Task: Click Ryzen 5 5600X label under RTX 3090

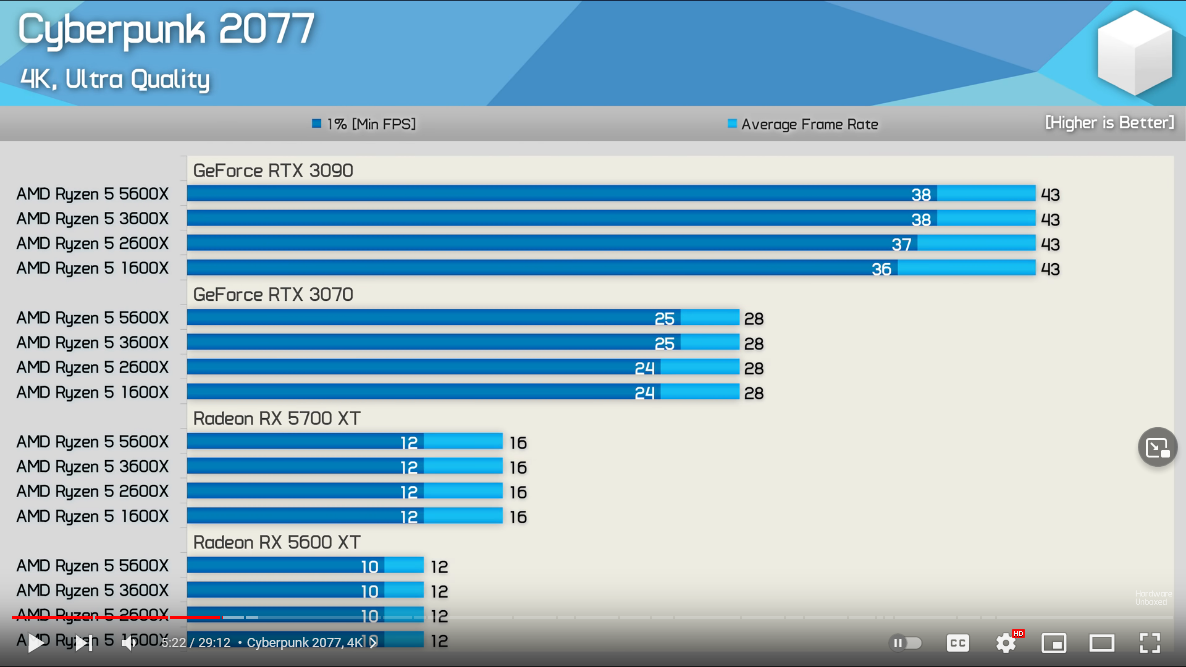Action: click(92, 194)
